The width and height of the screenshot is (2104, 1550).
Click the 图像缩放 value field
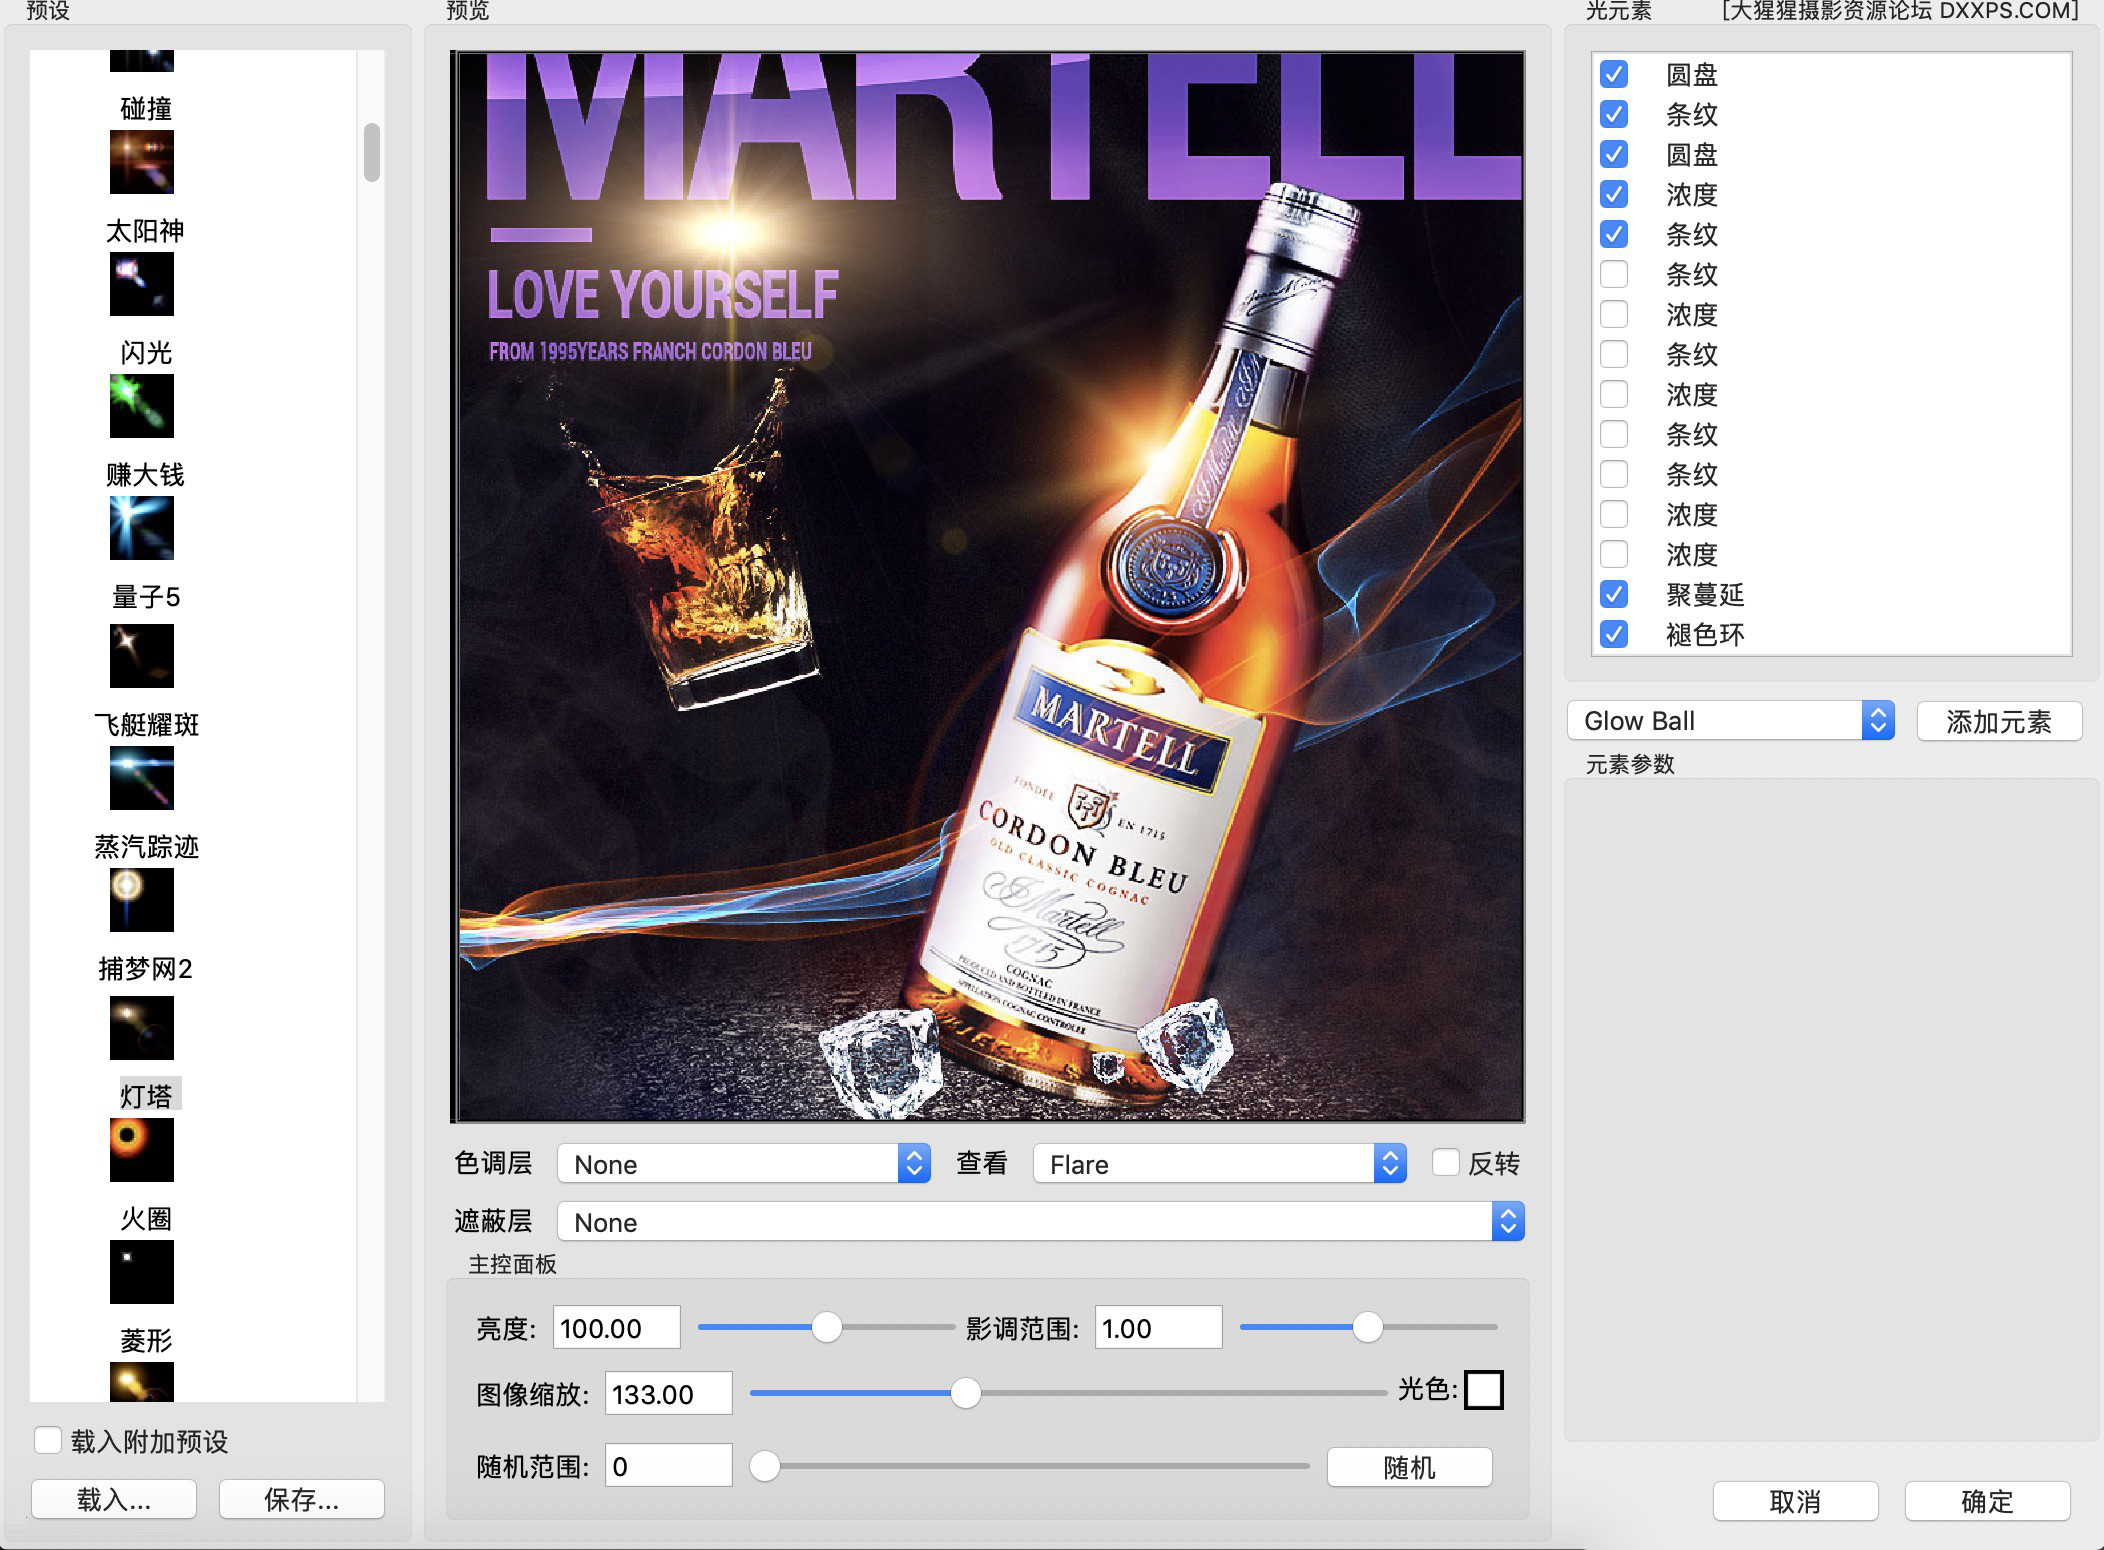coord(667,1394)
